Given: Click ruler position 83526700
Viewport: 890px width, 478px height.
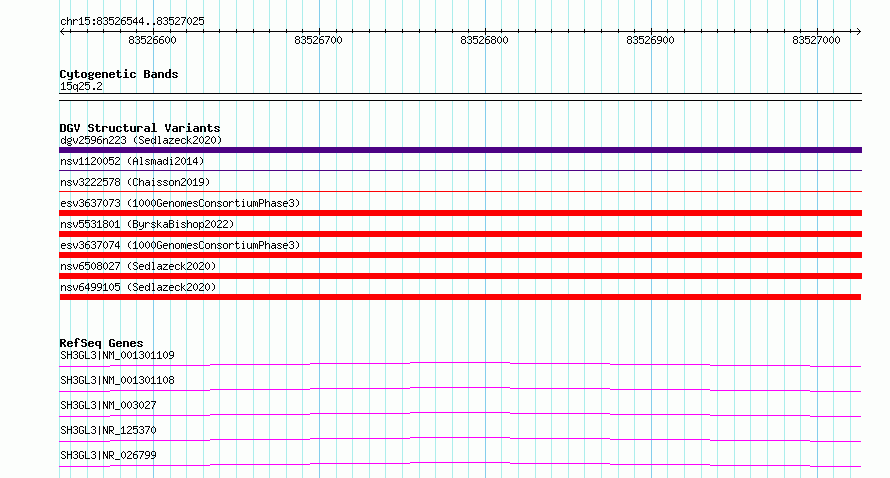Looking at the screenshot, I should pyautogui.click(x=318, y=40).
